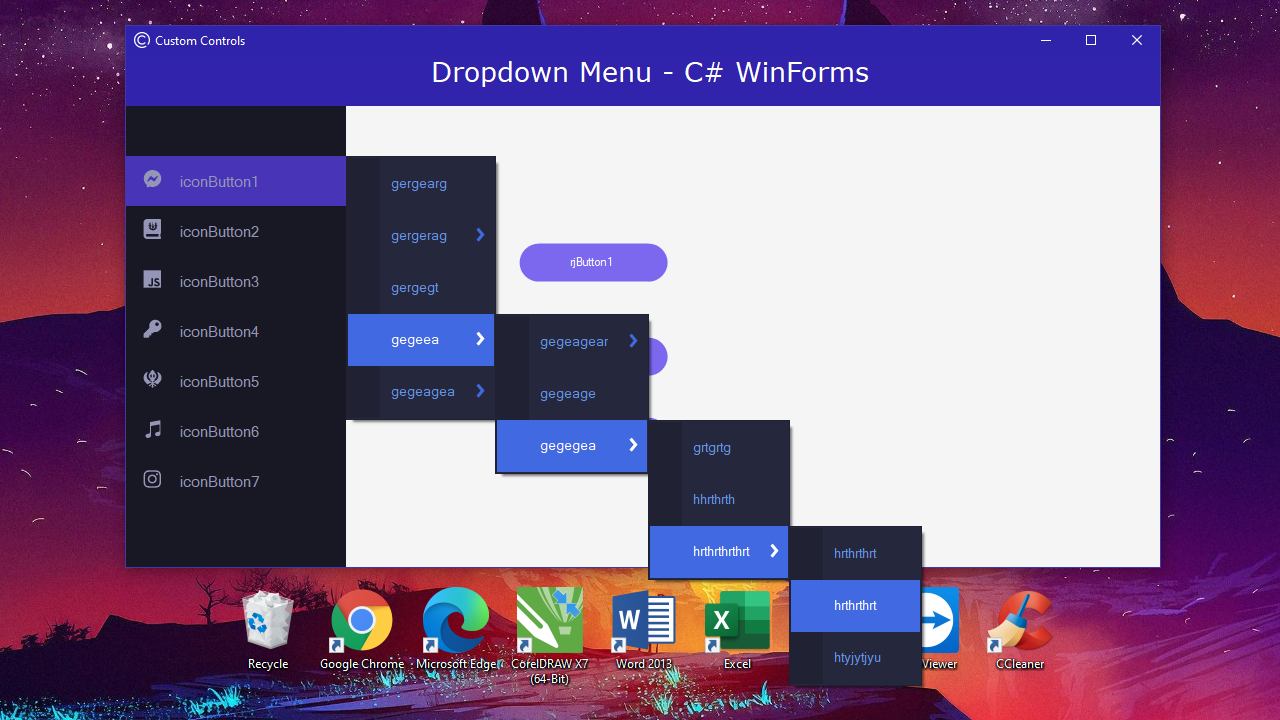Click the Custom Controls logo in the title bar
Image resolution: width=1280 pixels, height=720 pixels.
(141, 41)
